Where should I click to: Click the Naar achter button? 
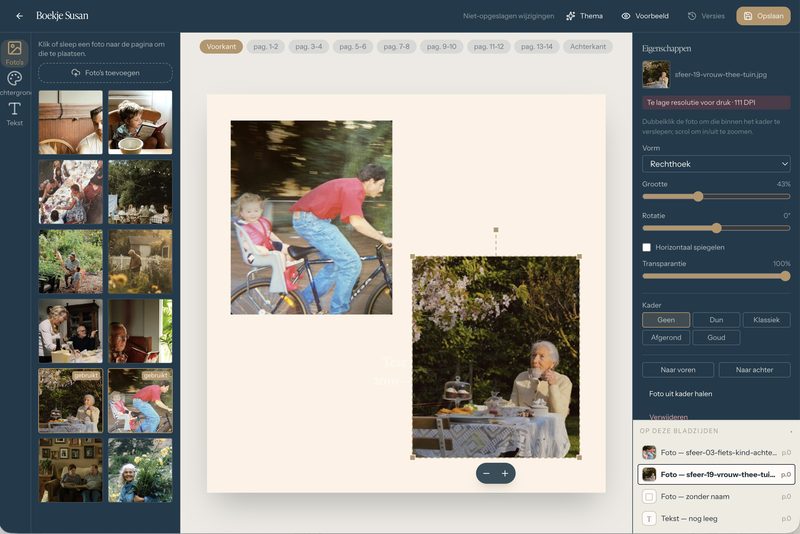click(754, 370)
